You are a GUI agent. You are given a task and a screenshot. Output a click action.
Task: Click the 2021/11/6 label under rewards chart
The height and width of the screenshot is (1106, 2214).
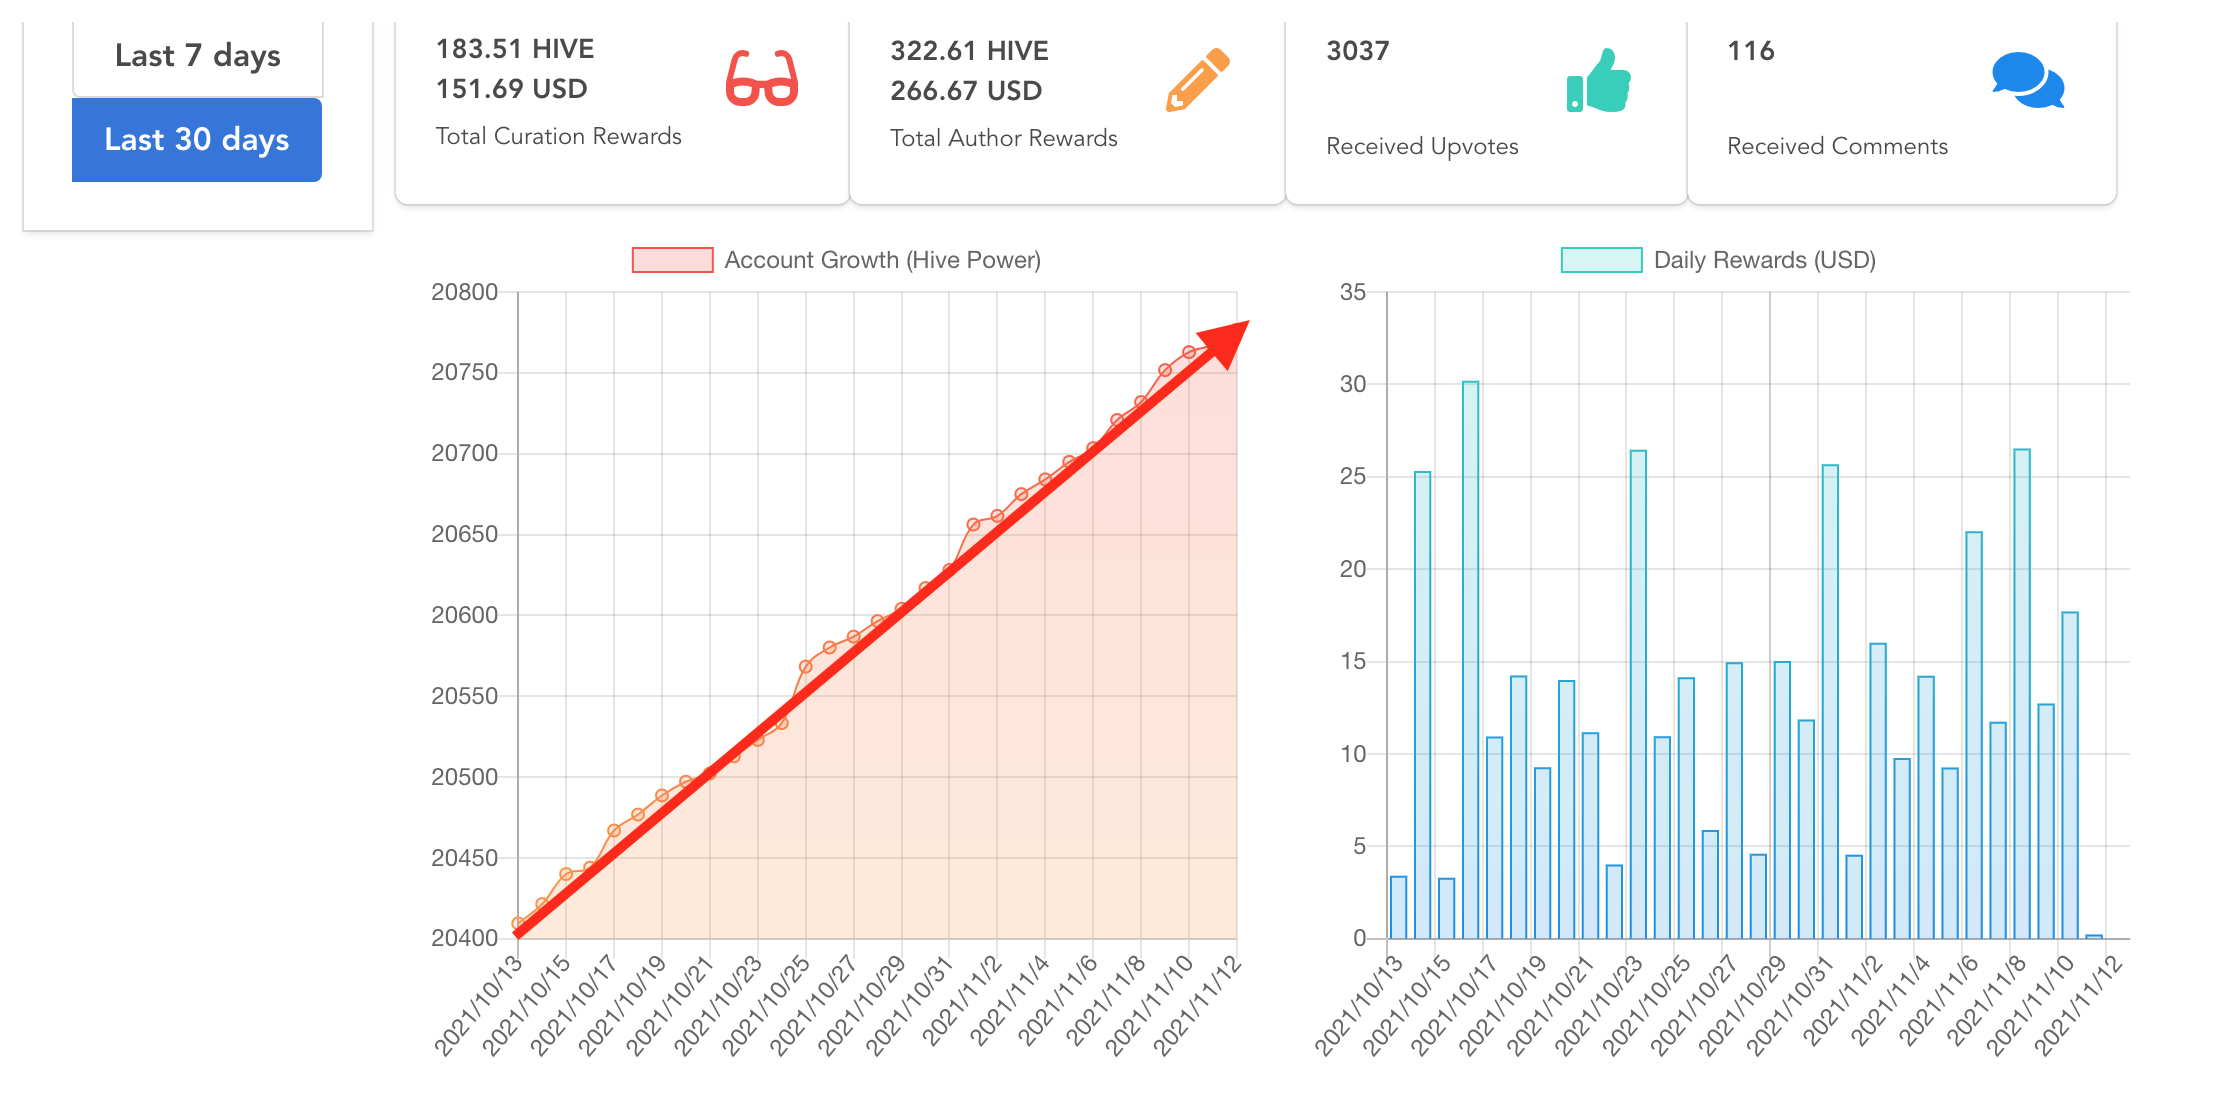1939,1000
